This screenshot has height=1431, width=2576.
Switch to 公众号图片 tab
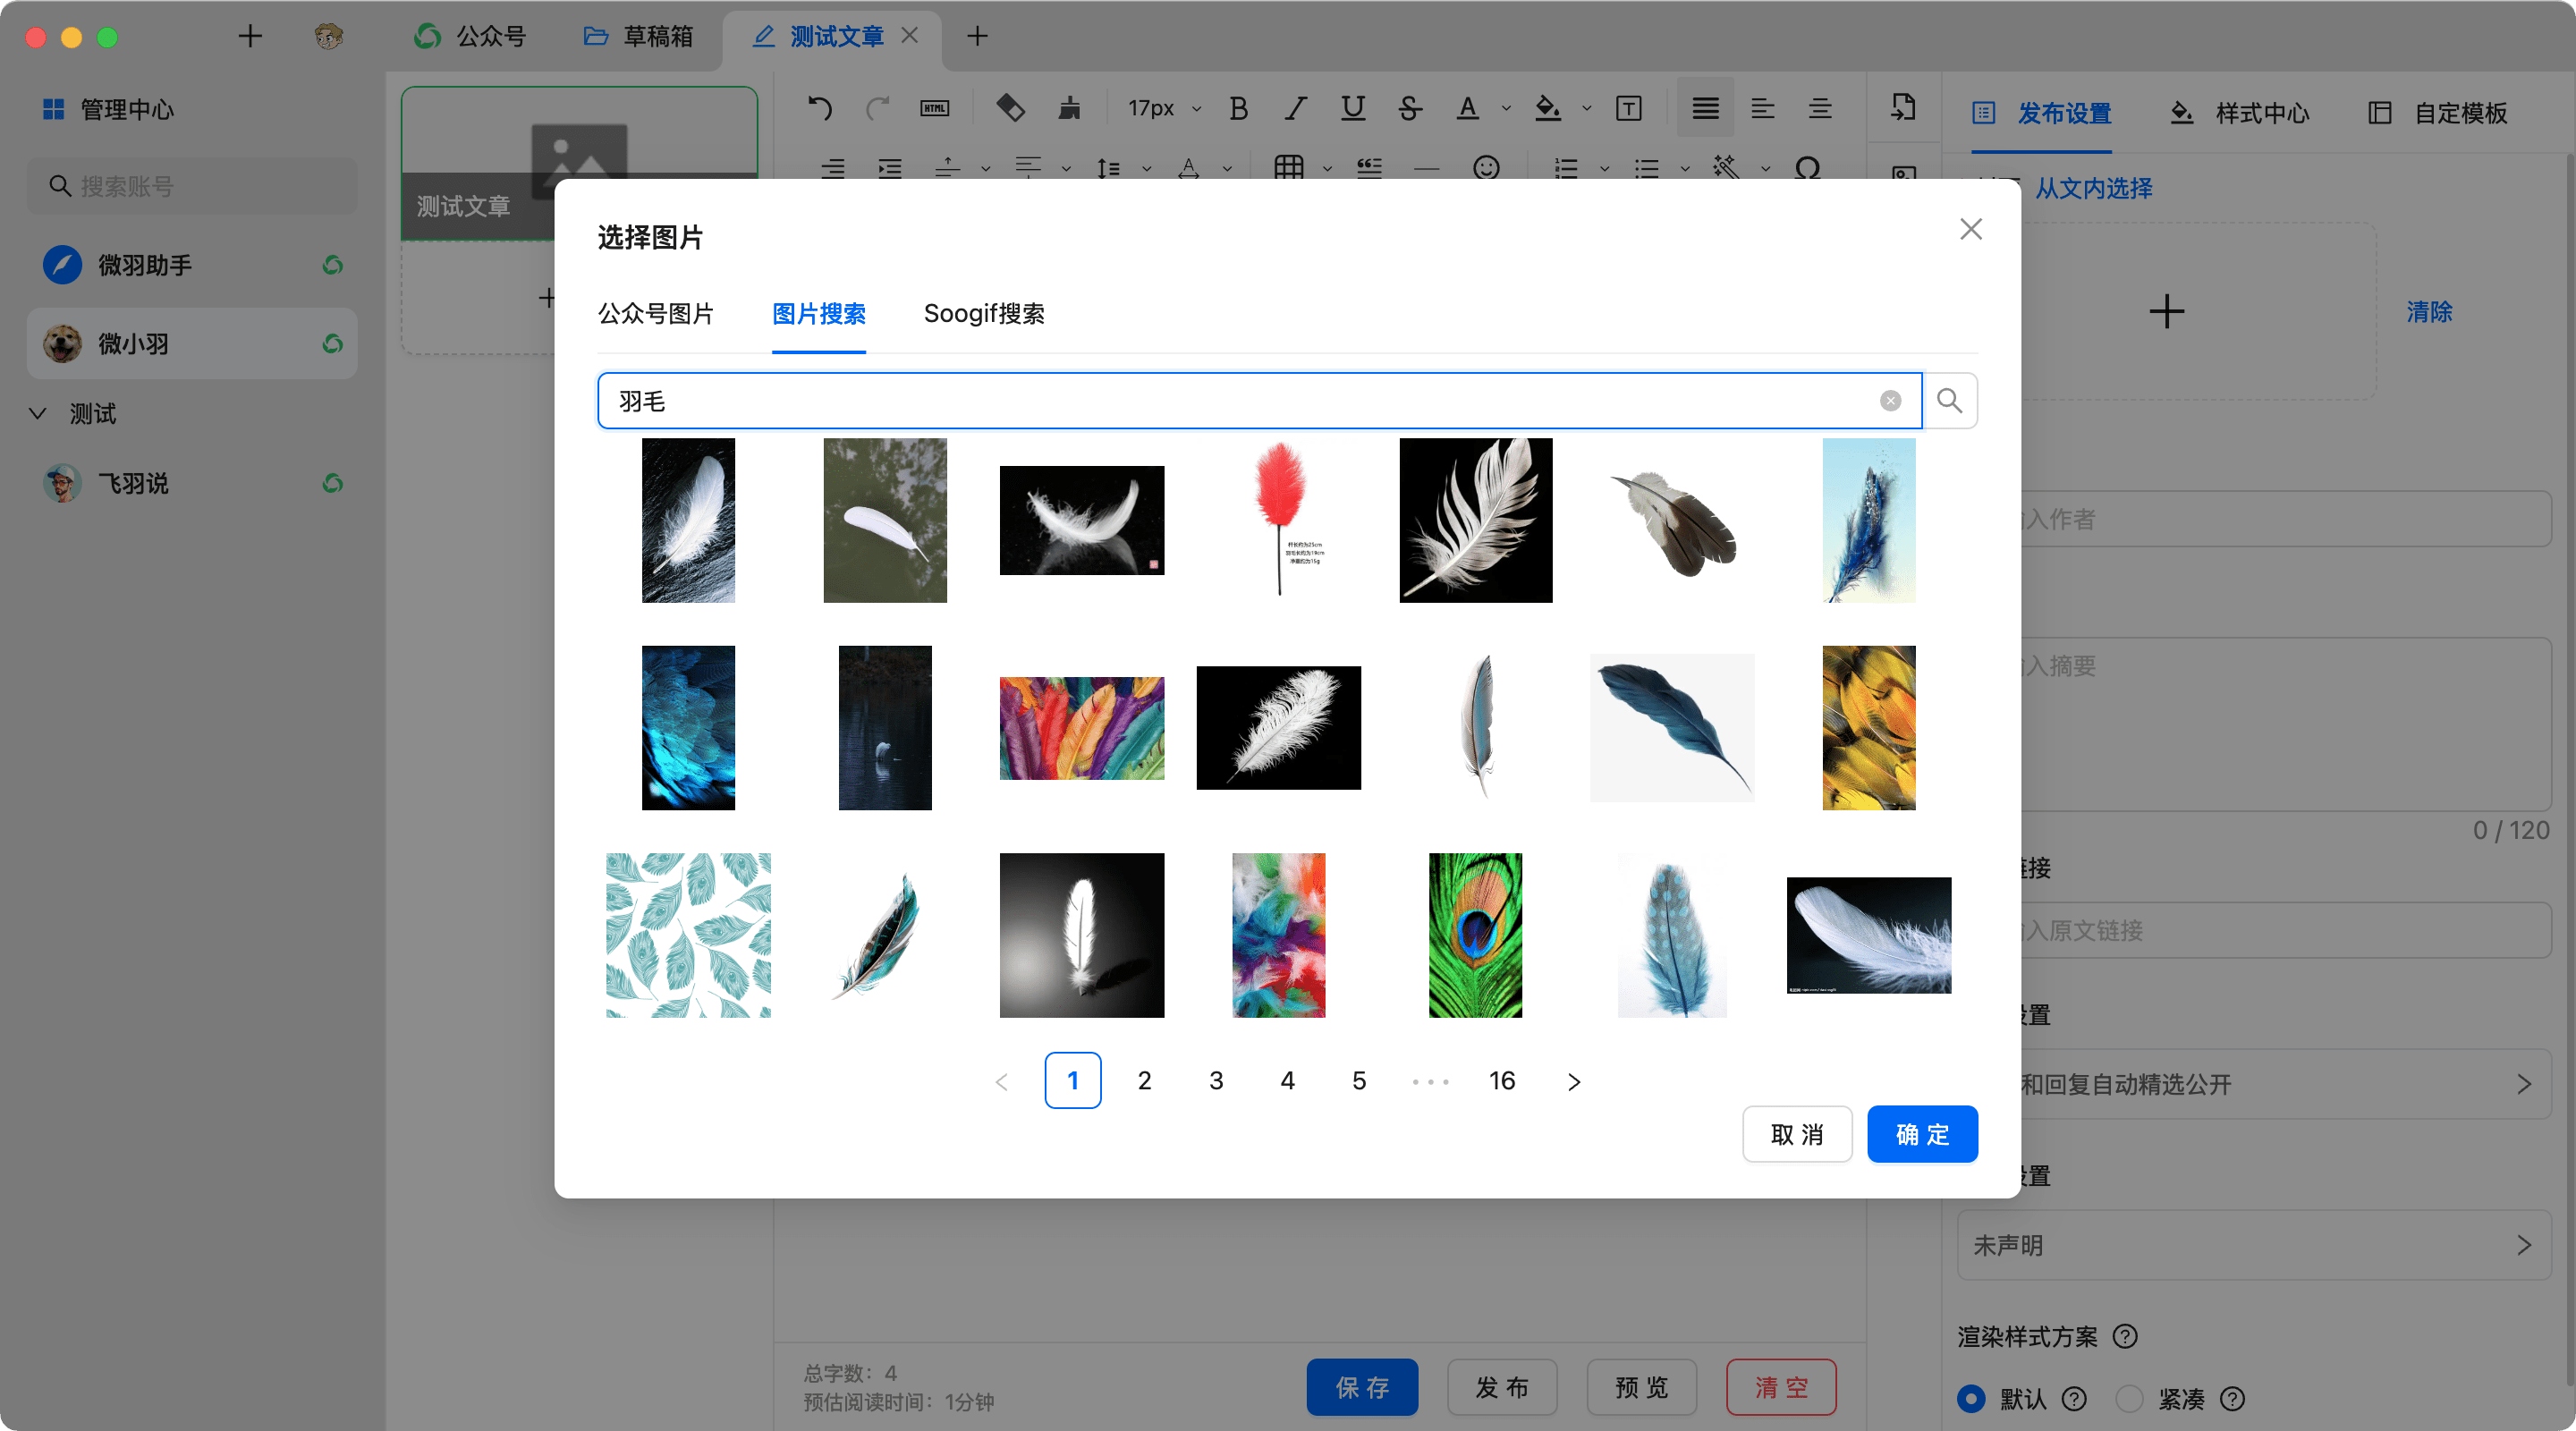point(656,314)
